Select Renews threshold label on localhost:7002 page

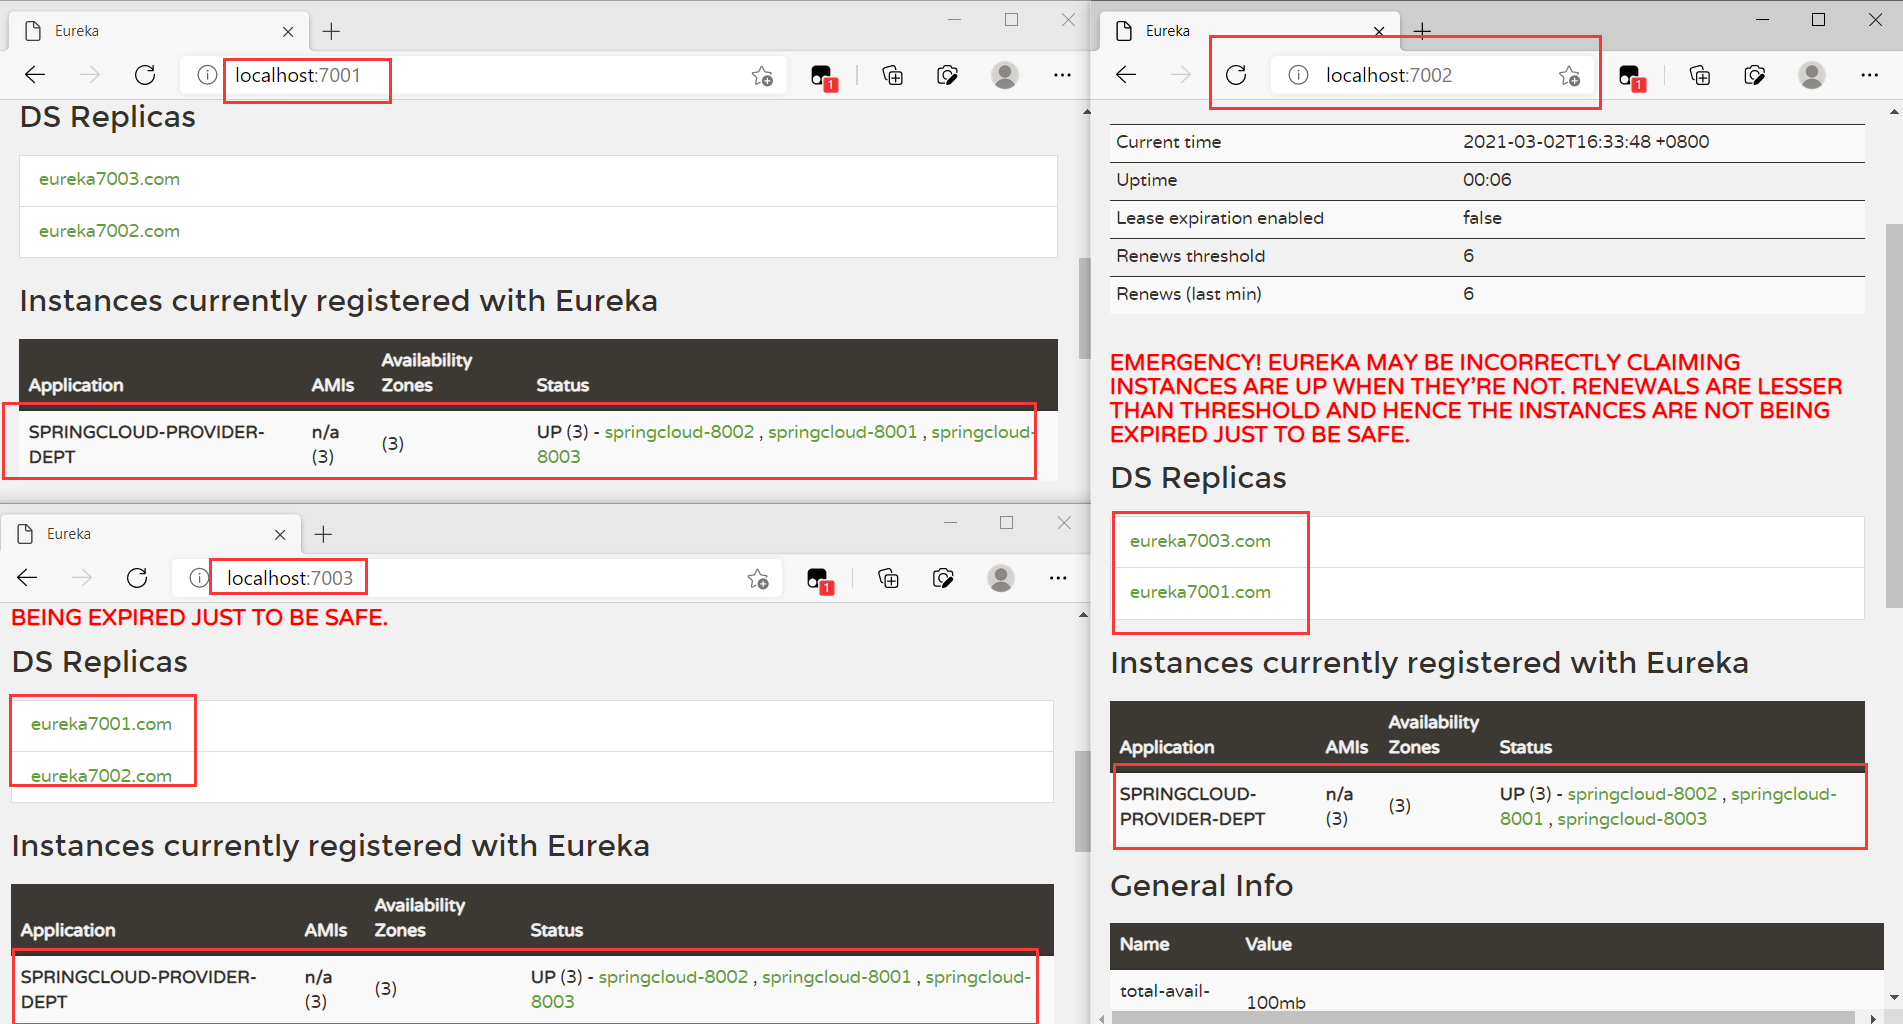(x=1190, y=256)
